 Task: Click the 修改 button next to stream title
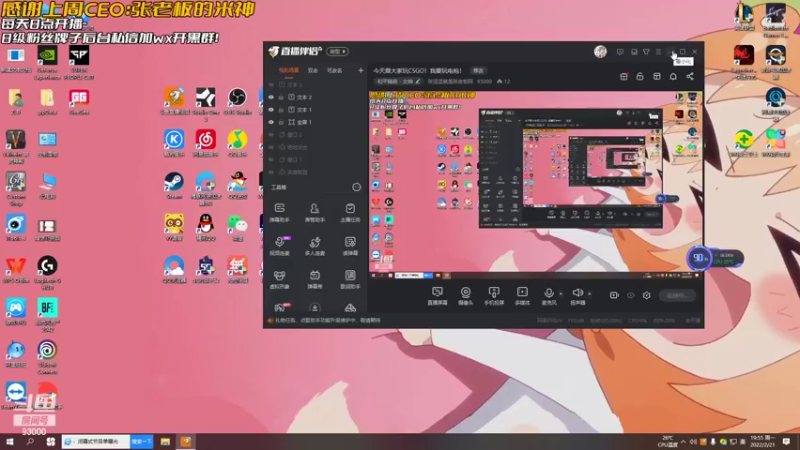click(478, 71)
